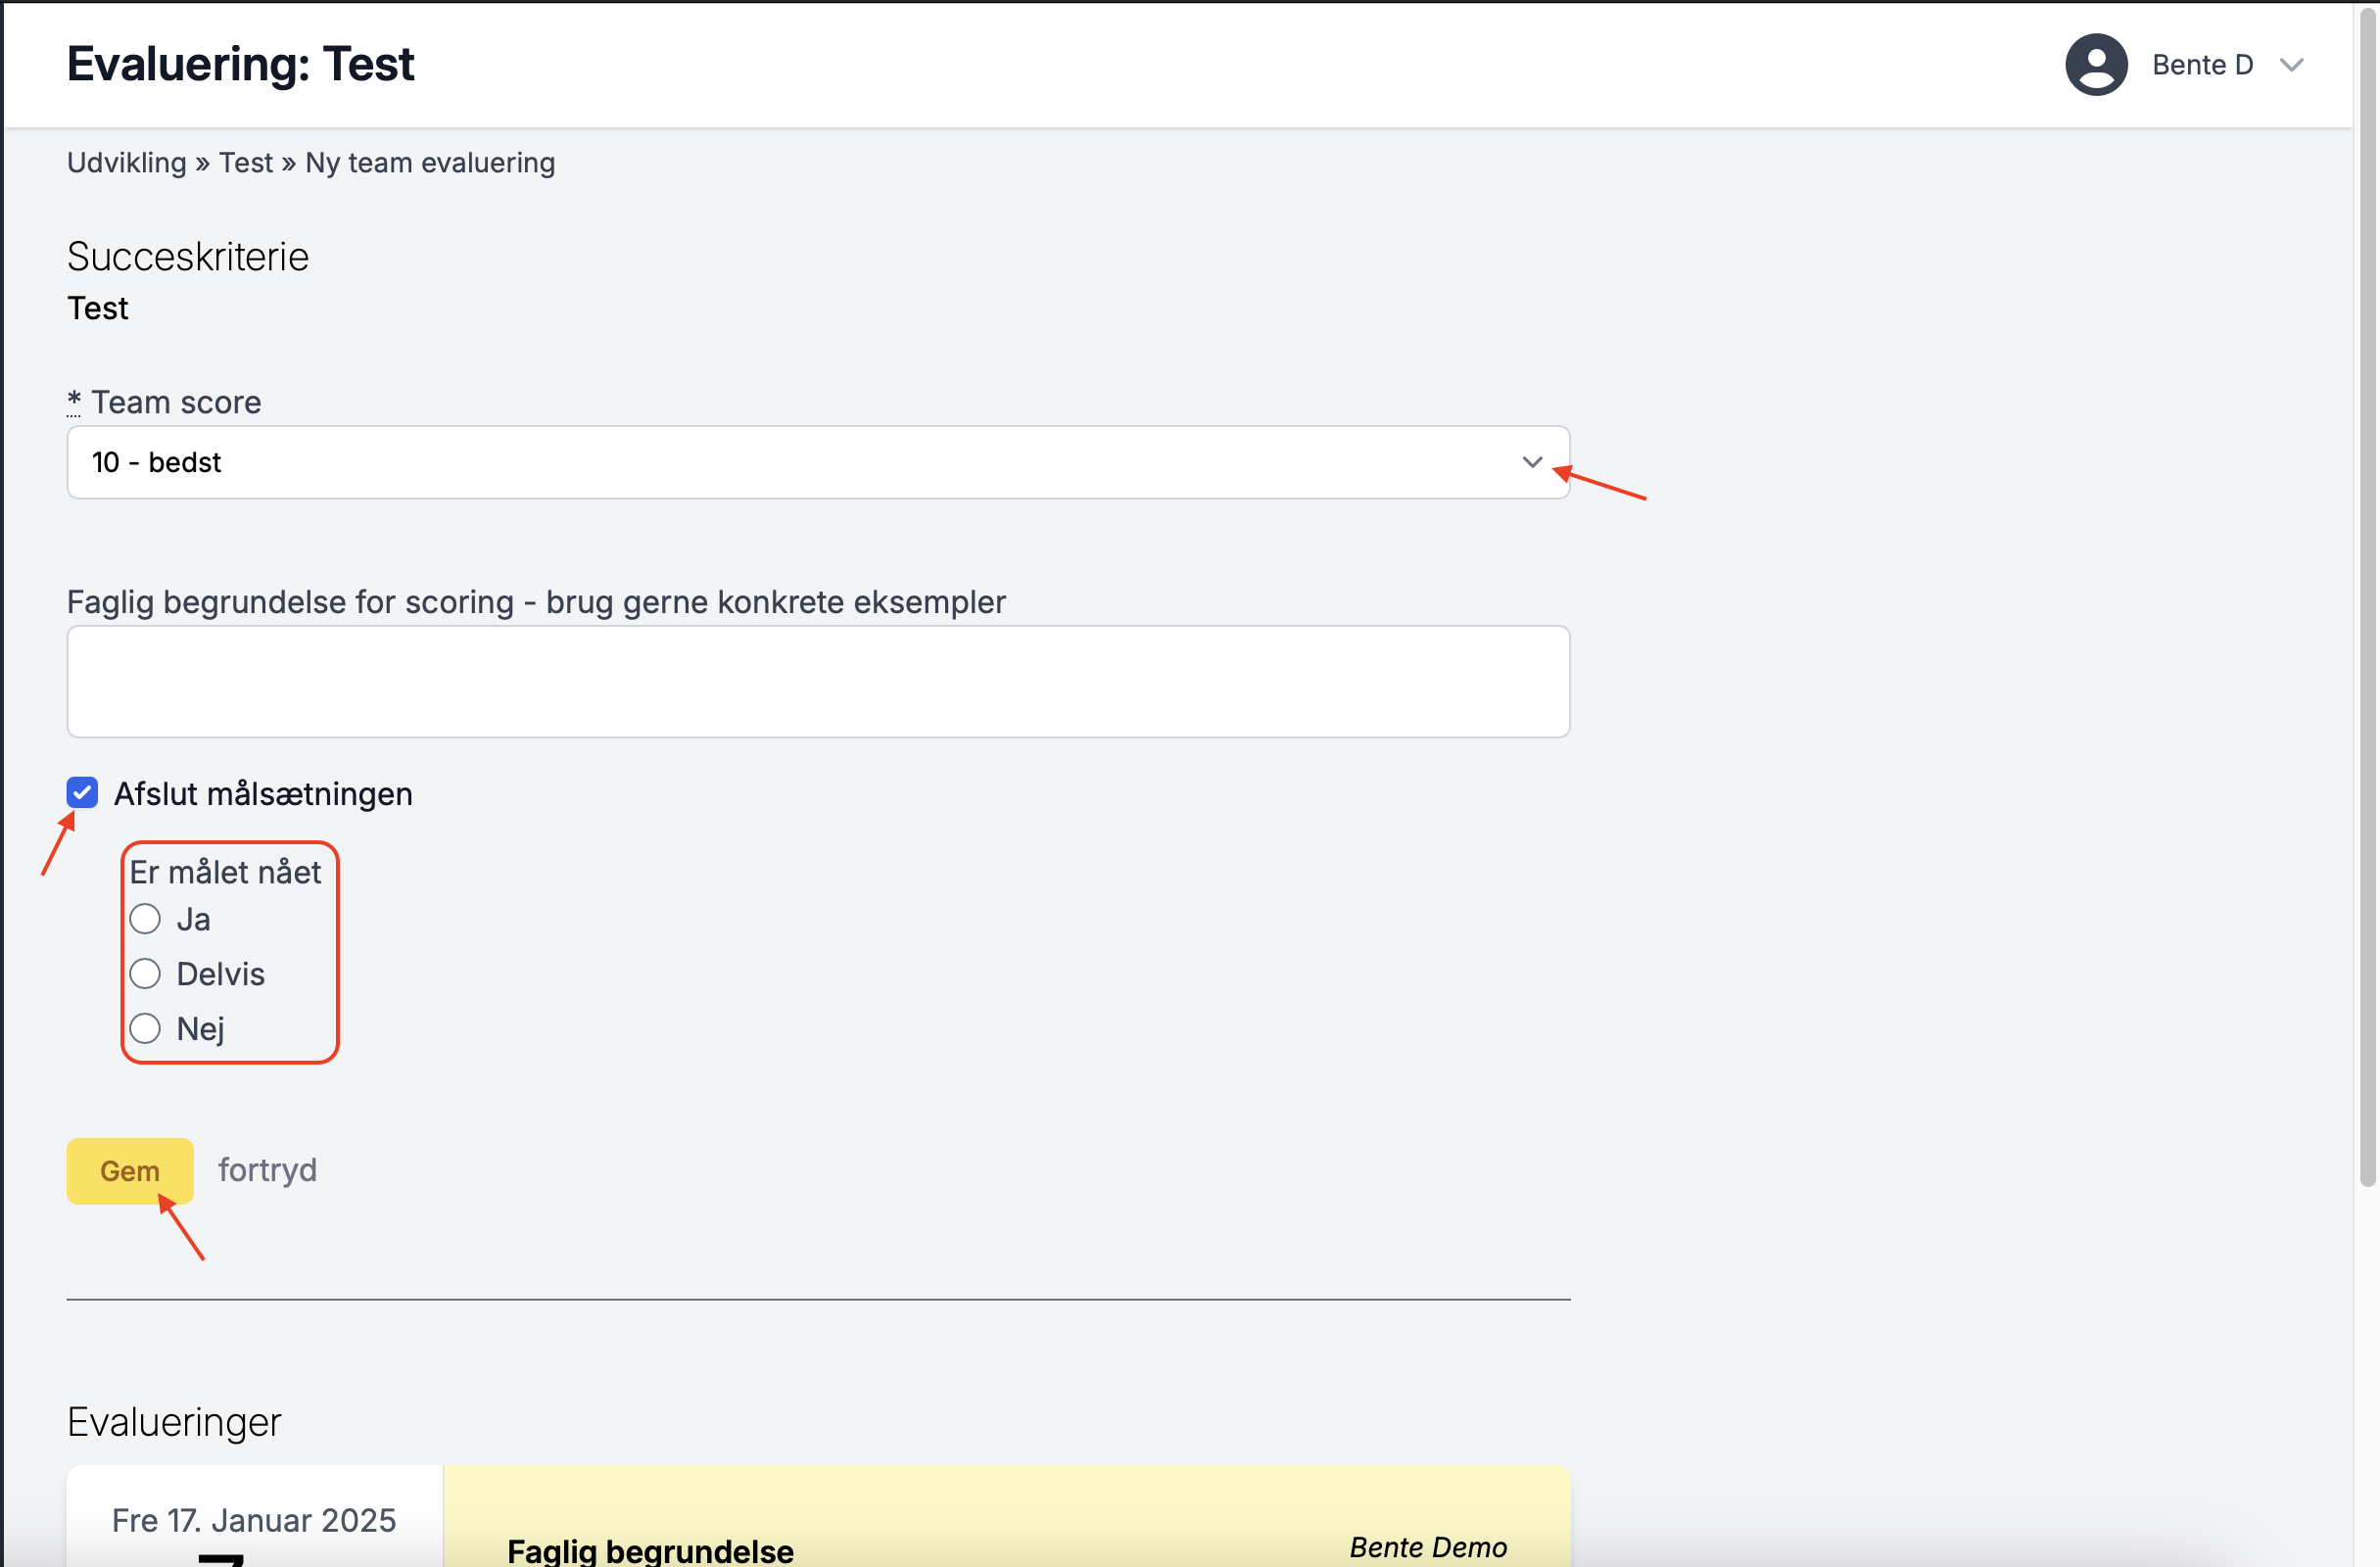
Task: Click the fortryd link
Action: click(267, 1170)
